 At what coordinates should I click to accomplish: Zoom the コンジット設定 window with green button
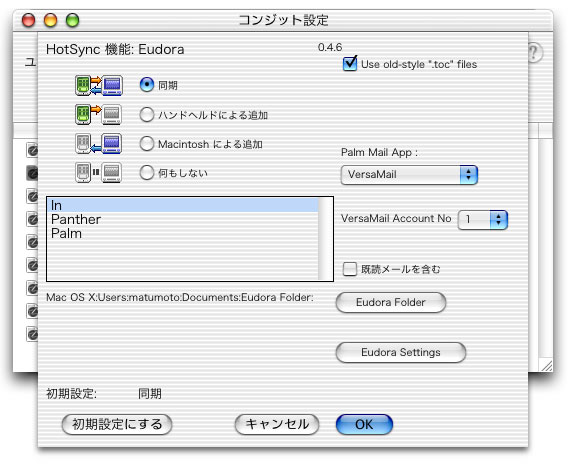click(x=72, y=20)
